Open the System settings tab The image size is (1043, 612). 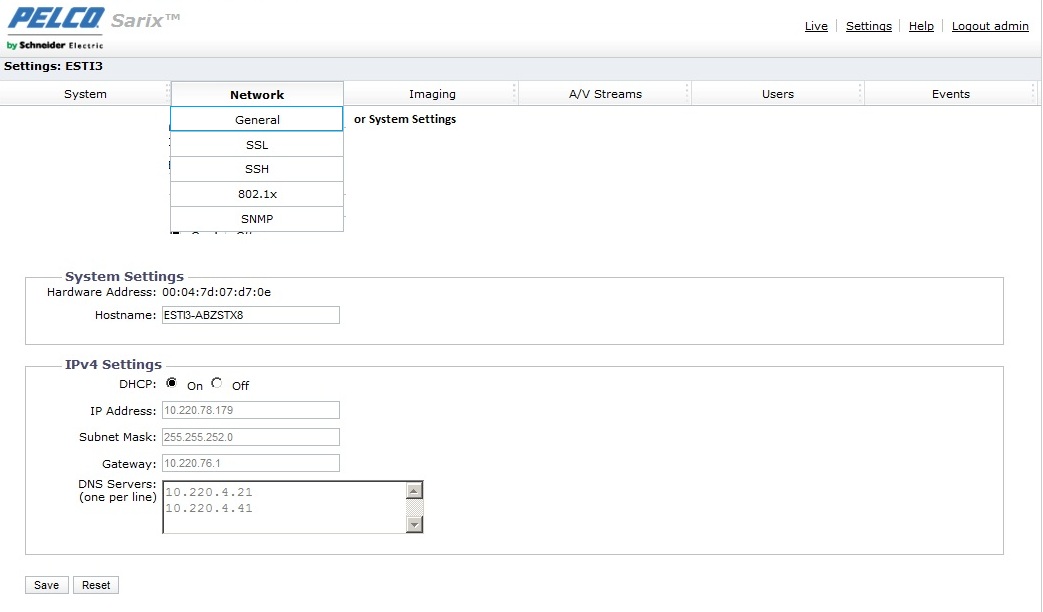[85, 94]
